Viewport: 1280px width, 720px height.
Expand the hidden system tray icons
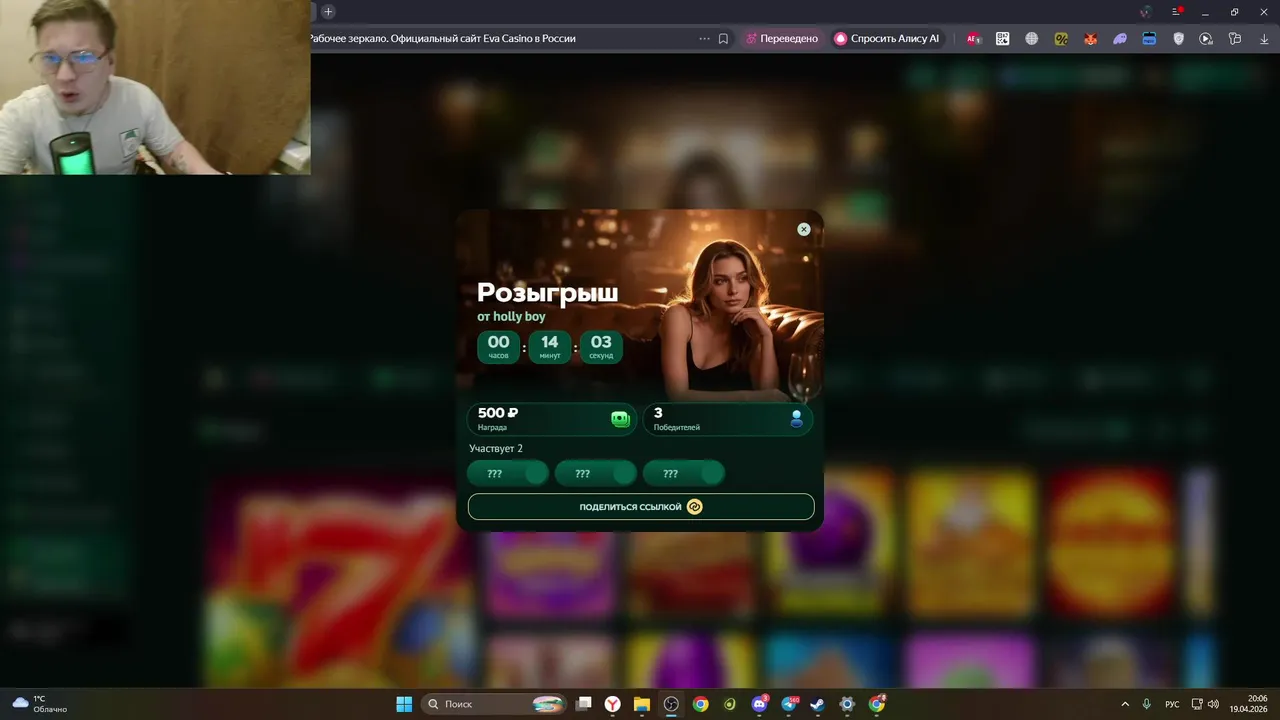tap(1125, 704)
